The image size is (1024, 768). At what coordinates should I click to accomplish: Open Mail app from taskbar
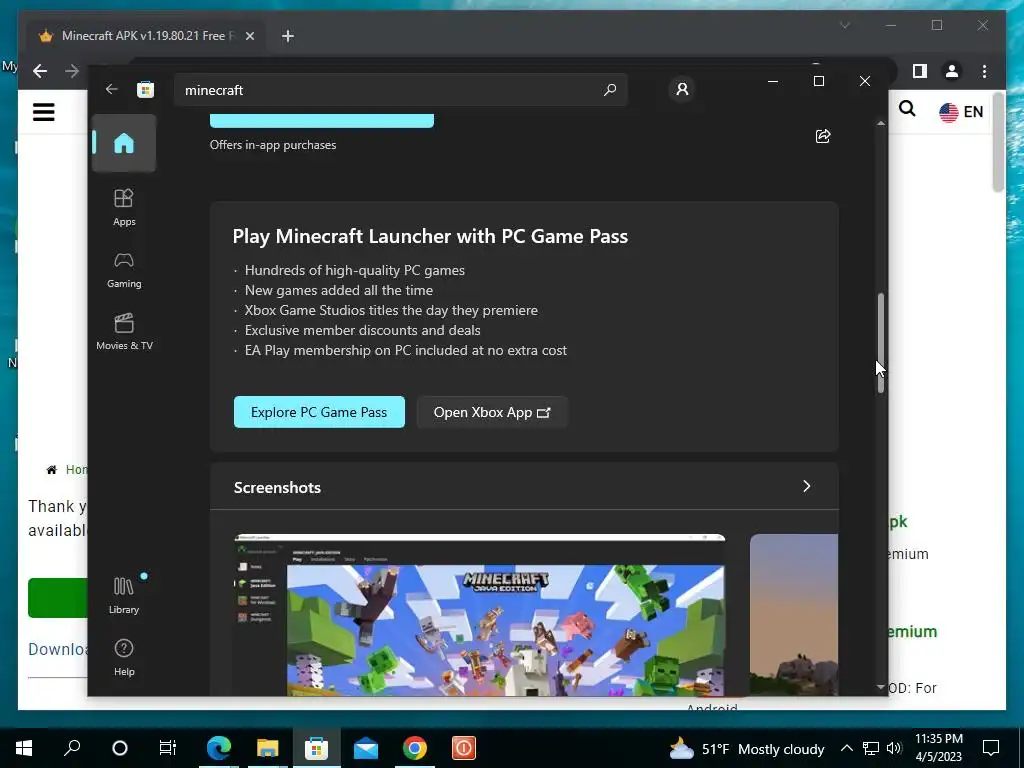click(366, 748)
